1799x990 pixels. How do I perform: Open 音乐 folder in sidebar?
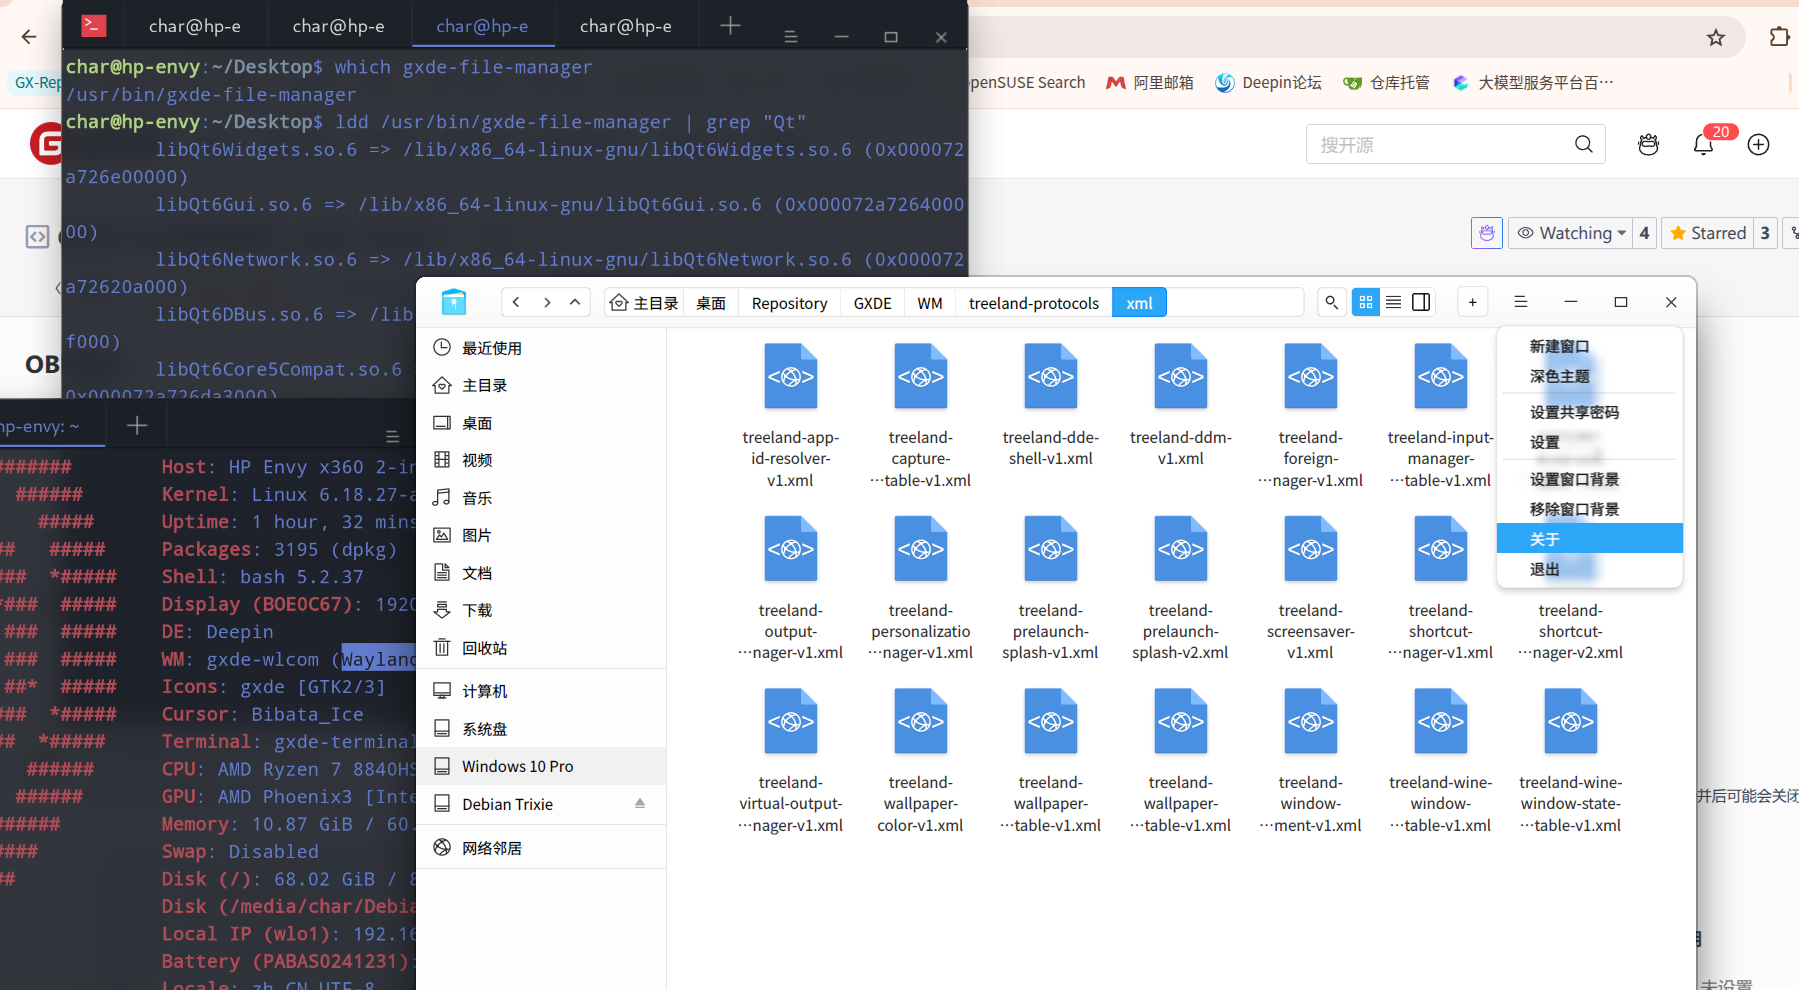click(x=541, y=498)
